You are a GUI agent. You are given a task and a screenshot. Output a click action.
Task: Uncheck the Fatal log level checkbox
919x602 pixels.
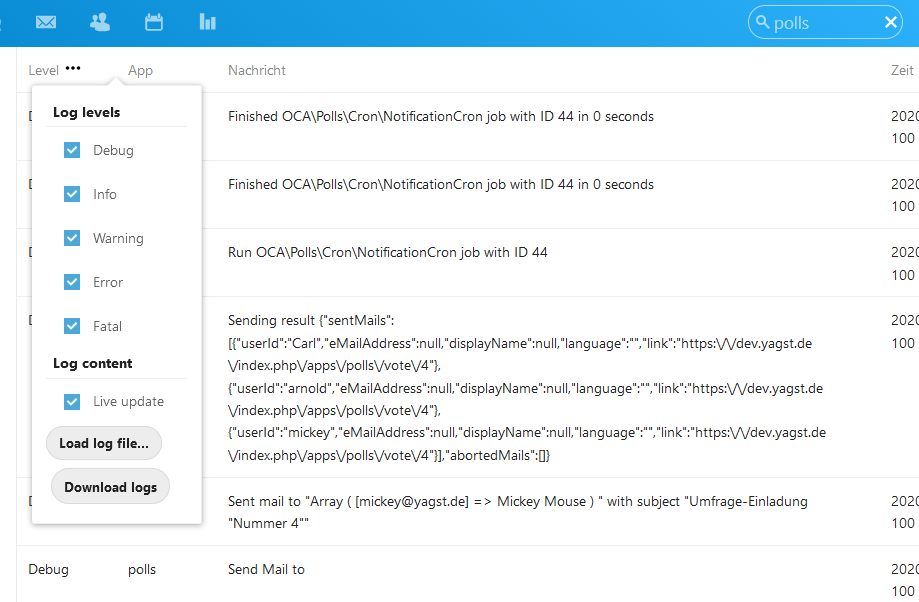pos(72,326)
